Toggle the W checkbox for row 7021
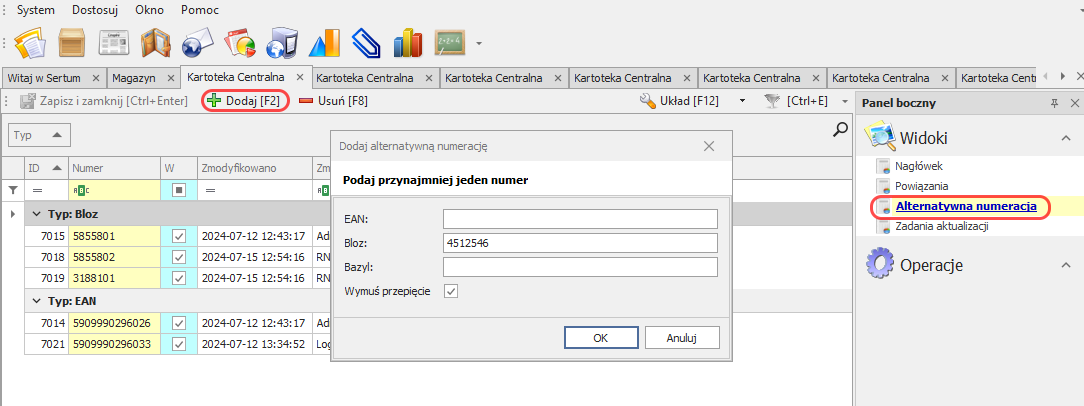The height and width of the screenshot is (406, 1084). [x=179, y=344]
